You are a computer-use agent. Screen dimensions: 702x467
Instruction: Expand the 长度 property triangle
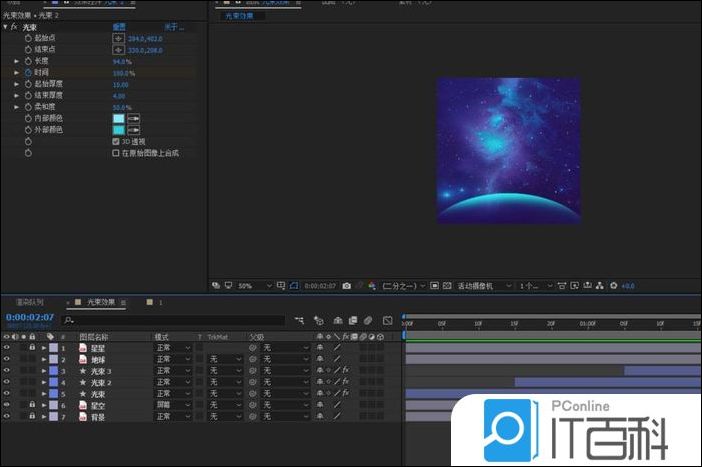pos(17,62)
